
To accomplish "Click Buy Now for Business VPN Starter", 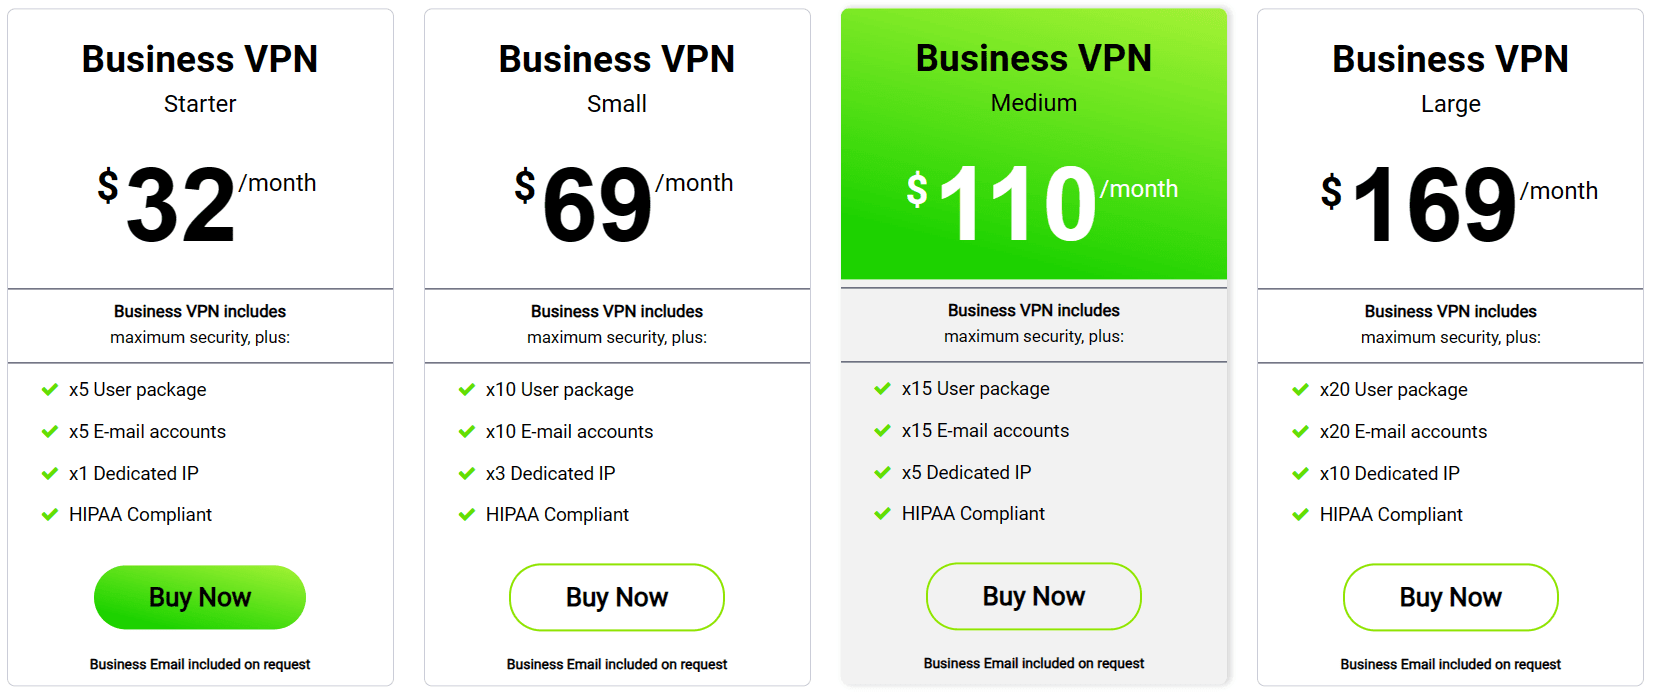I will pos(200,597).
